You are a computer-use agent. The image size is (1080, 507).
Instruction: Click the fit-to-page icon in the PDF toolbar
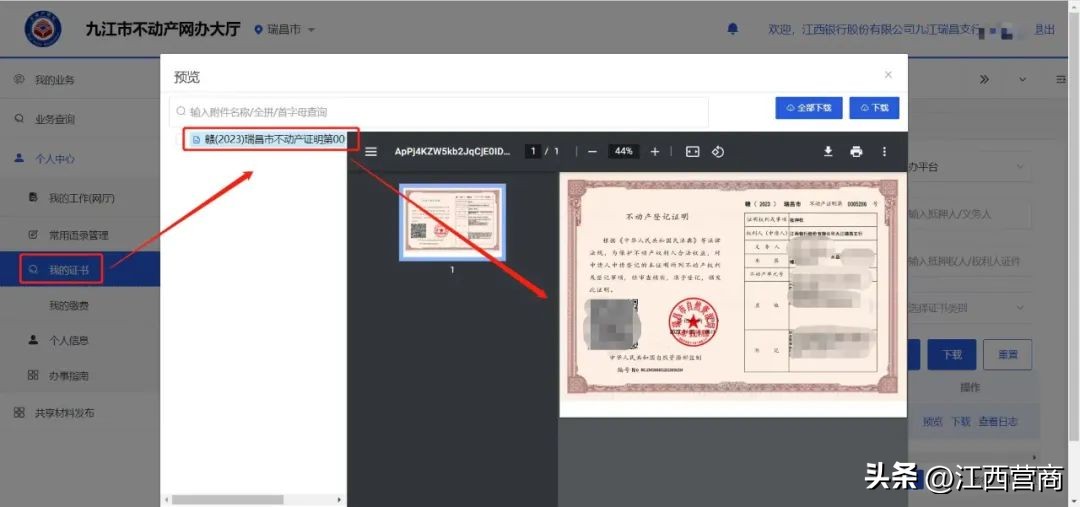692,152
